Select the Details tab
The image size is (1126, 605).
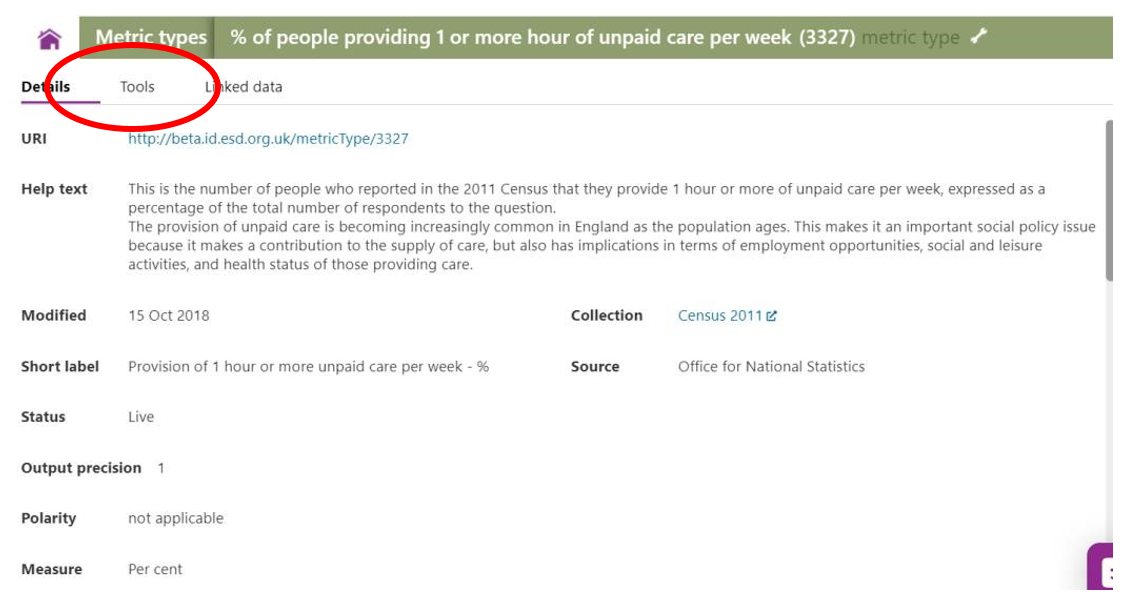click(x=46, y=87)
